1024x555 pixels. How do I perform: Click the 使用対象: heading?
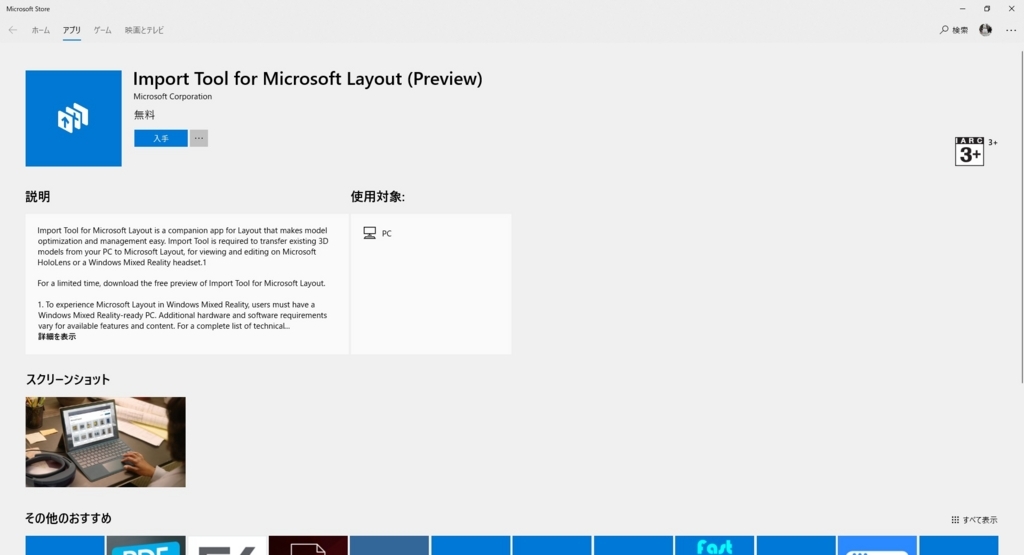click(x=377, y=197)
